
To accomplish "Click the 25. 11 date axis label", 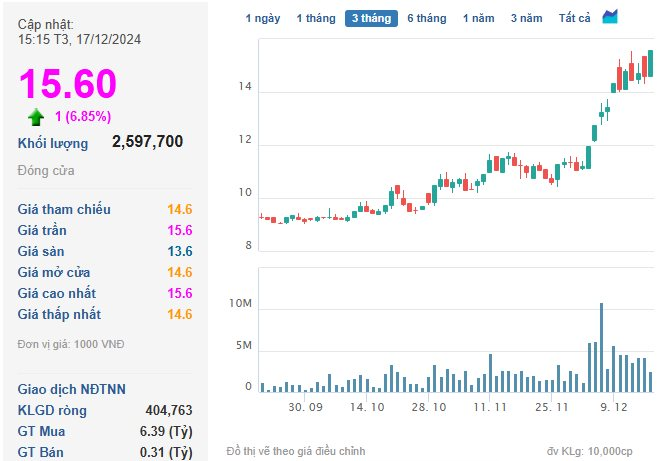I will [552, 407].
